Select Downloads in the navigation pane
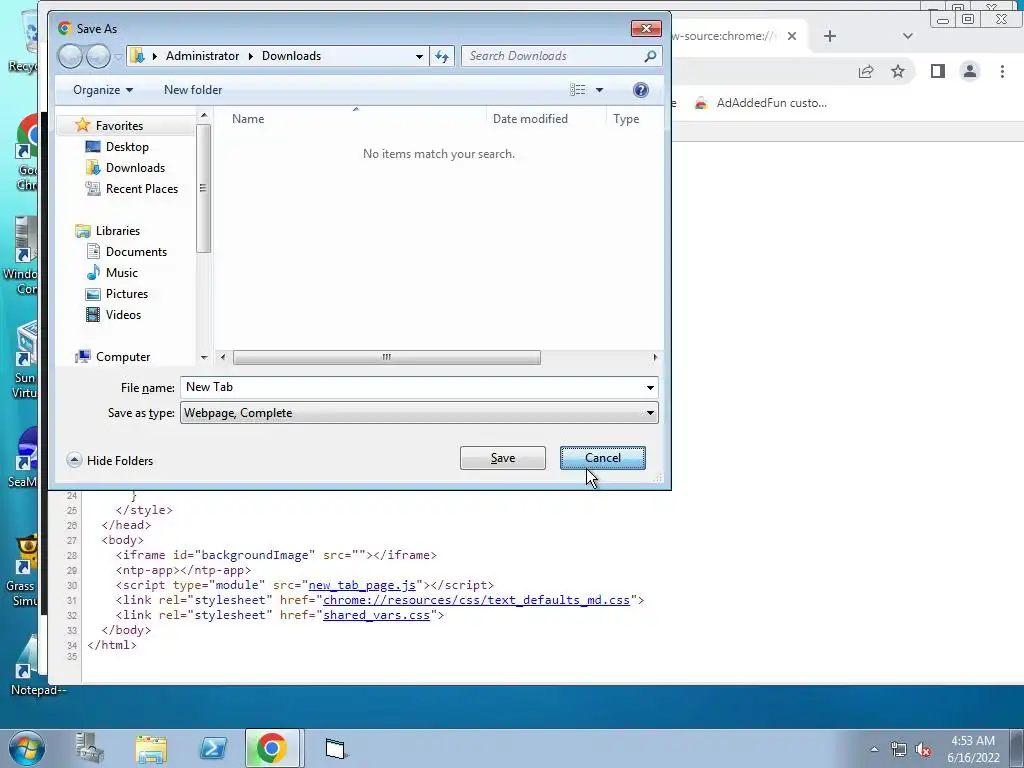The height and width of the screenshot is (768, 1024). [x=135, y=168]
